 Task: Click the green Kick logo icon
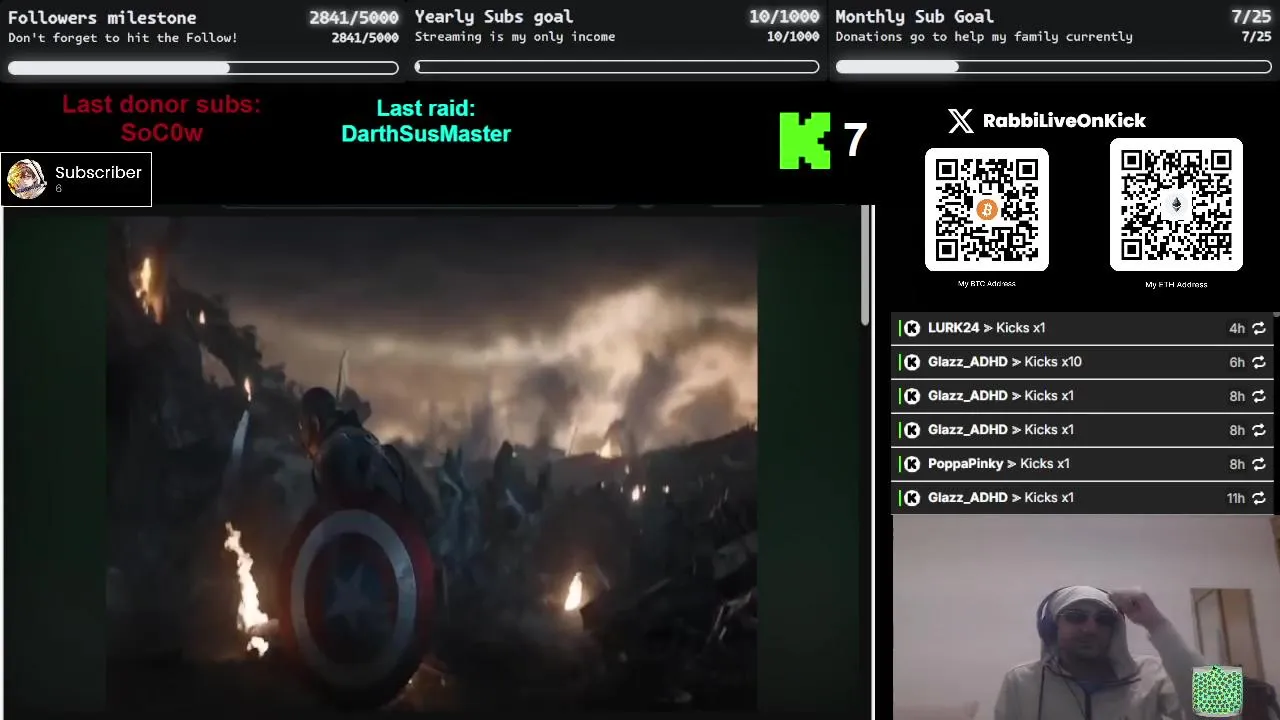pos(805,140)
